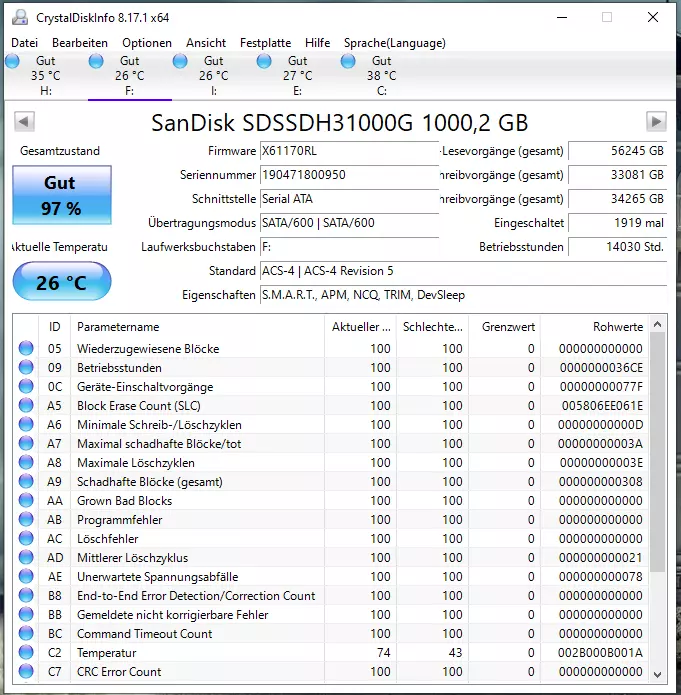Click the ID column header
The image size is (681, 695).
[x=55, y=327]
